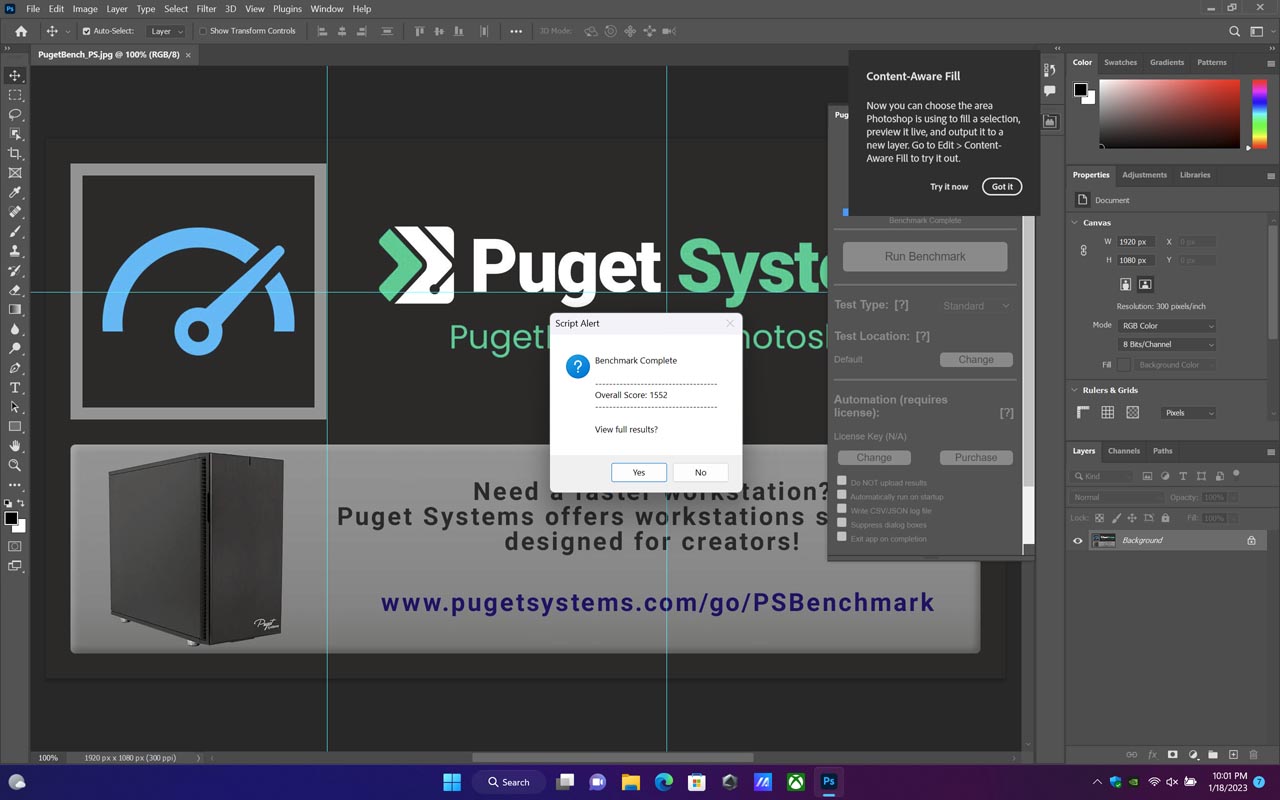
Task: Open the Auto-Select Layer dropdown
Action: click(166, 31)
